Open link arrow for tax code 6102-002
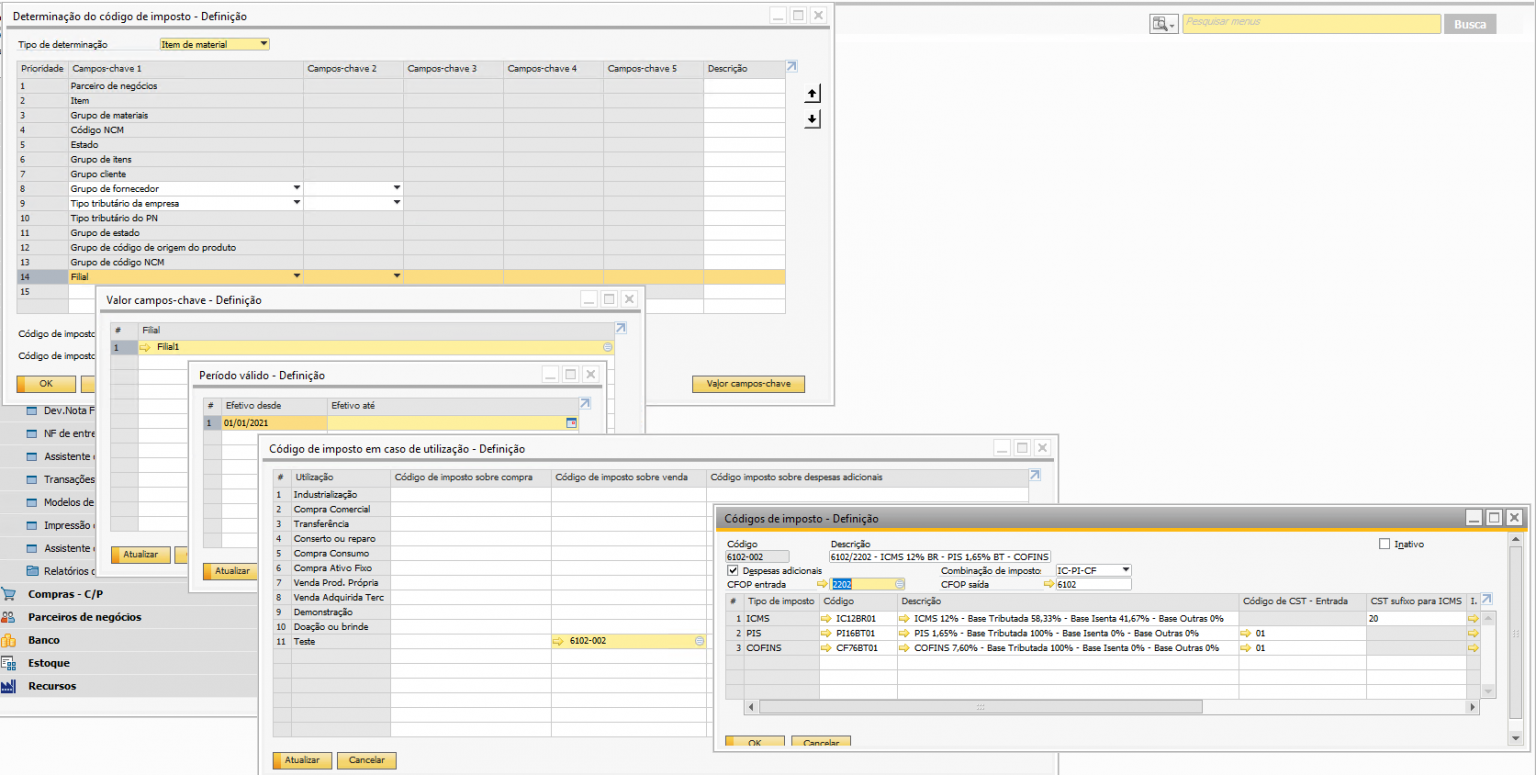The image size is (1536, 775). click(559, 641)
